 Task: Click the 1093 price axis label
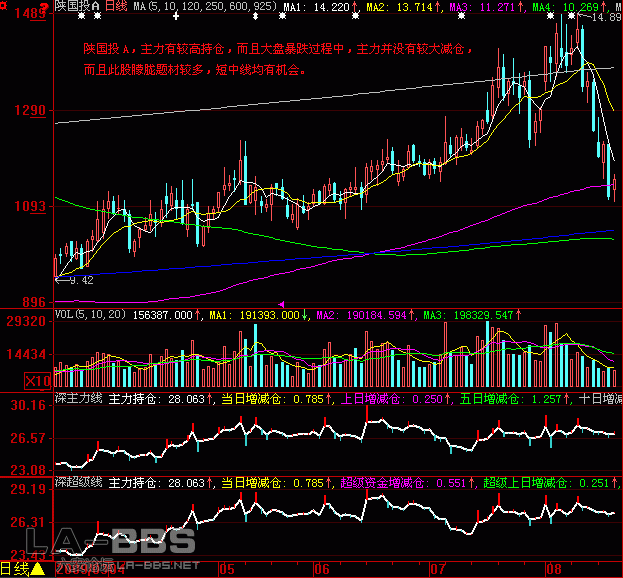26,206
